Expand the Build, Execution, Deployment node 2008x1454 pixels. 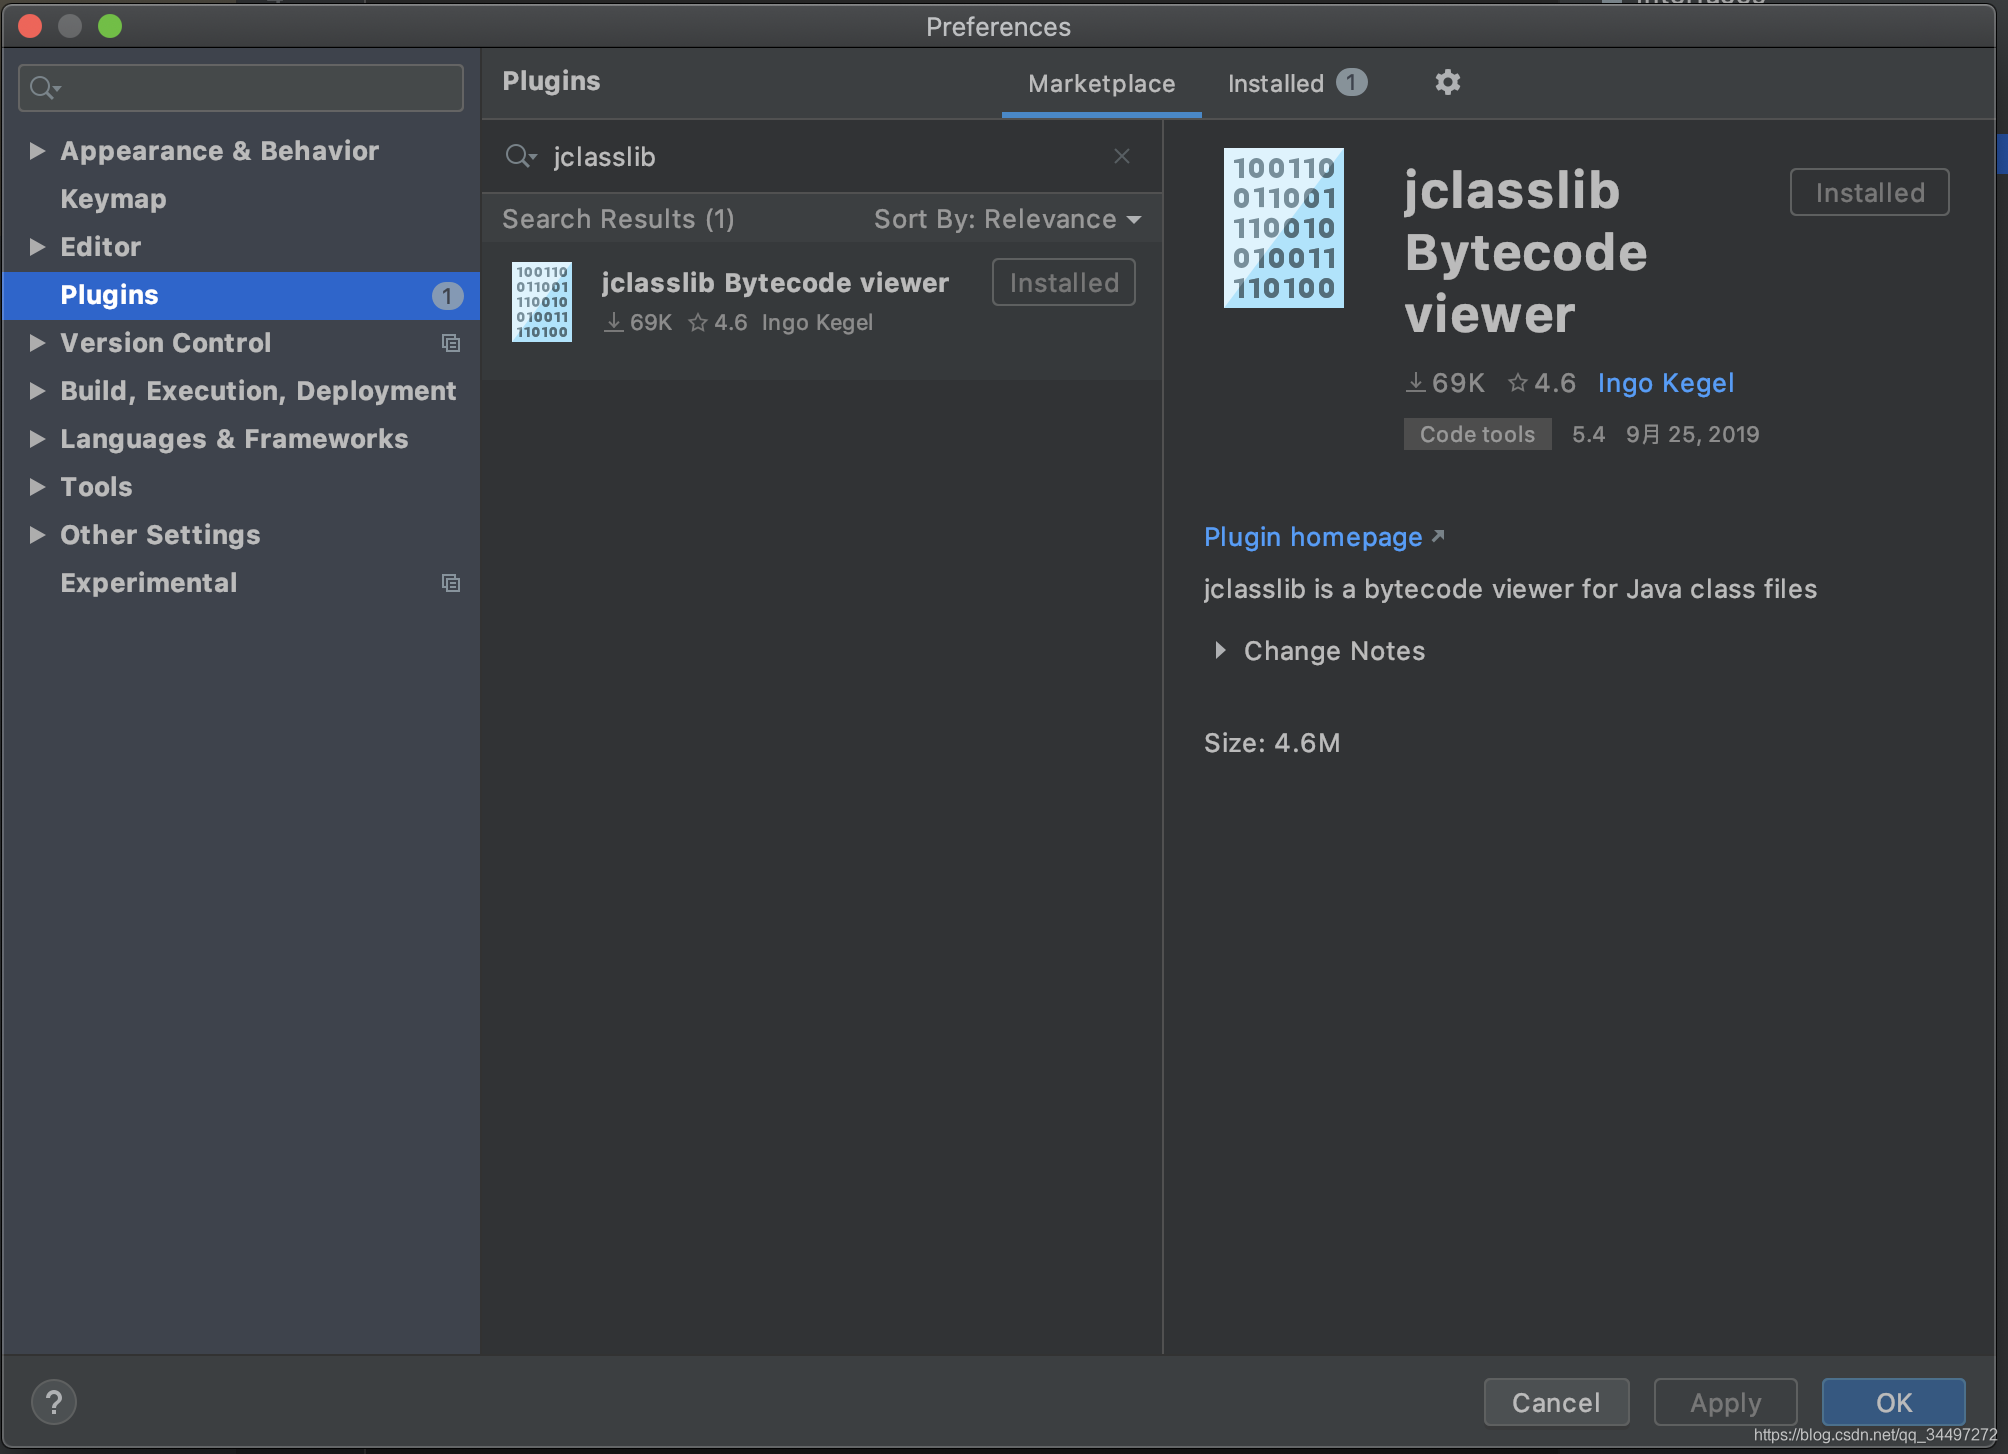click(37, 391)
